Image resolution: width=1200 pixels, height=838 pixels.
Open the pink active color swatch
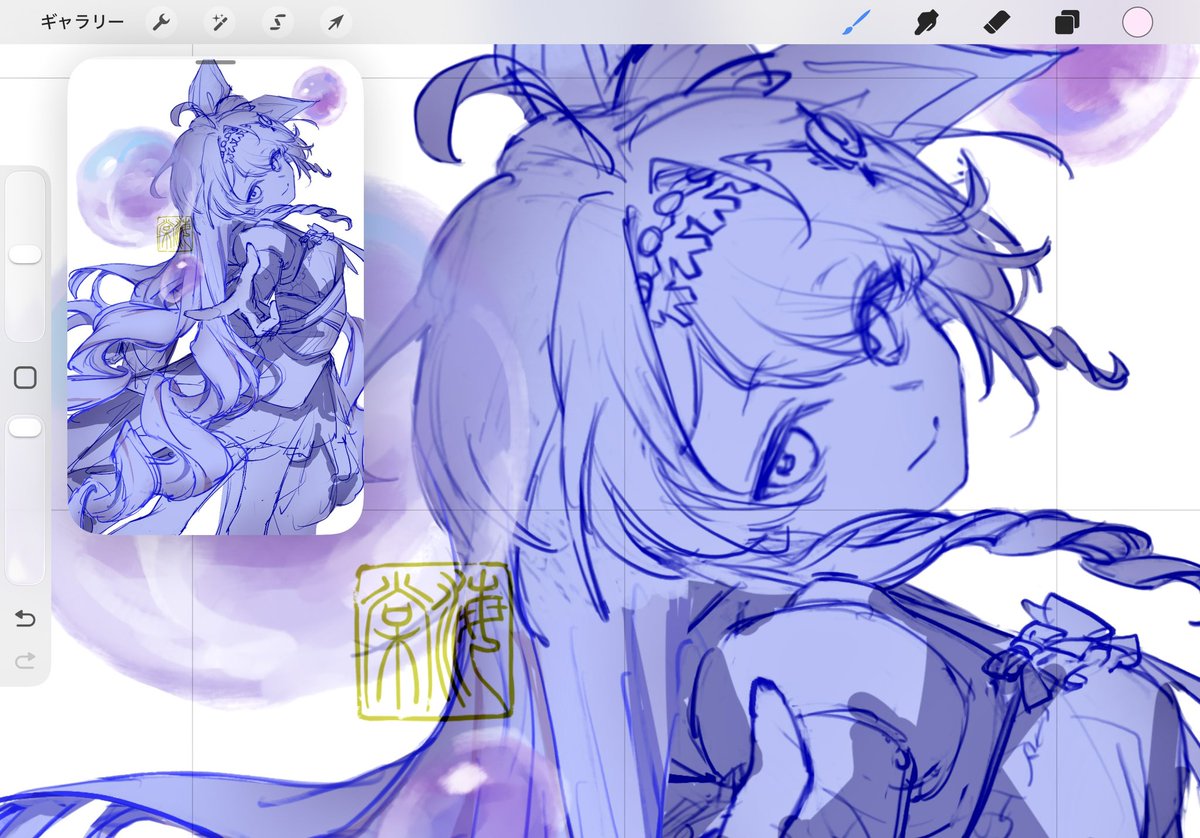pyautogui.click(x=1137, y=22)
